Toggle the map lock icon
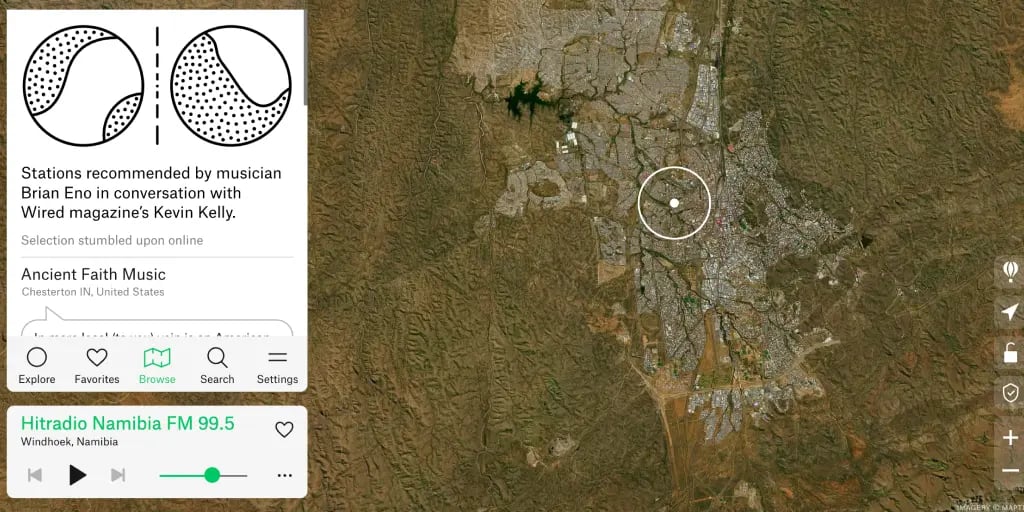 [x=1010, y=353]
